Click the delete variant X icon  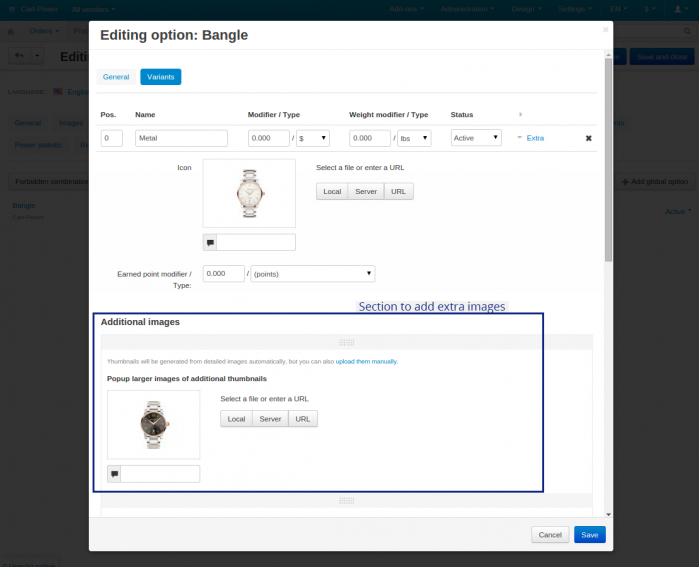coord(588,138)
